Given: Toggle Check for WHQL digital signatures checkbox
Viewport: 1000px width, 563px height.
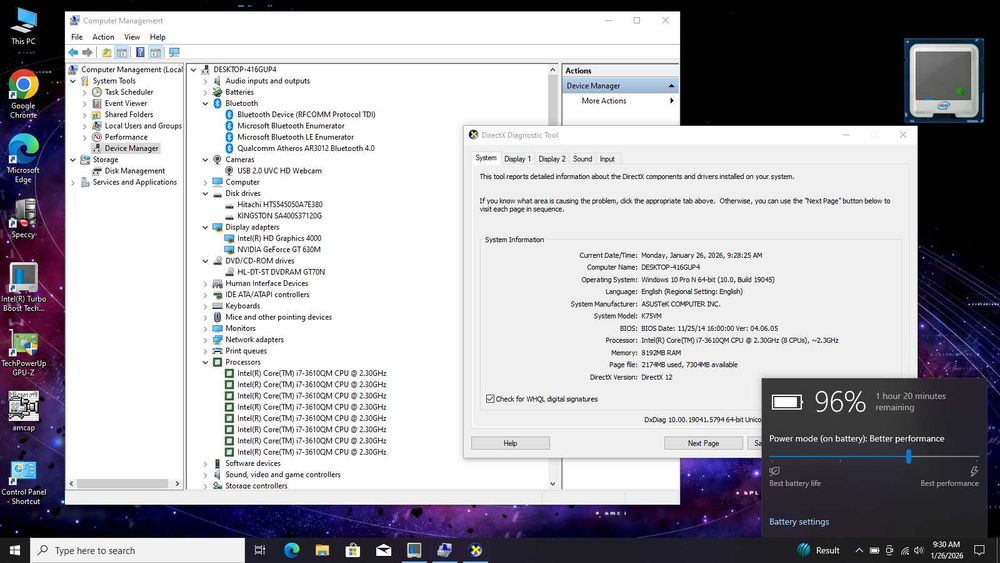Looking at the screenshot, I should click(x=490, y=399).
